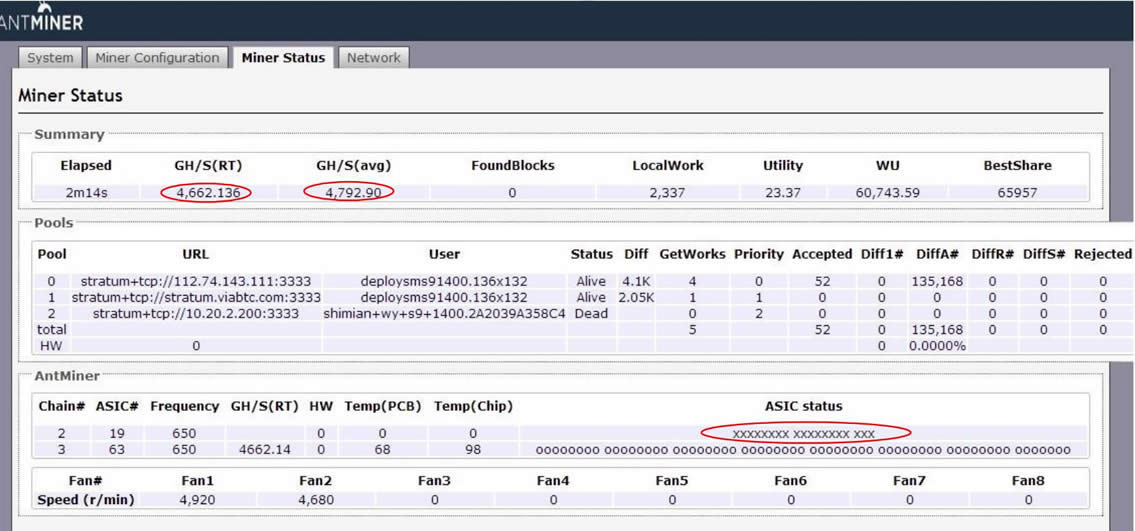
Task: Click the chip temperature value 98
Action: pyautogui.click(x=473, y=450)
